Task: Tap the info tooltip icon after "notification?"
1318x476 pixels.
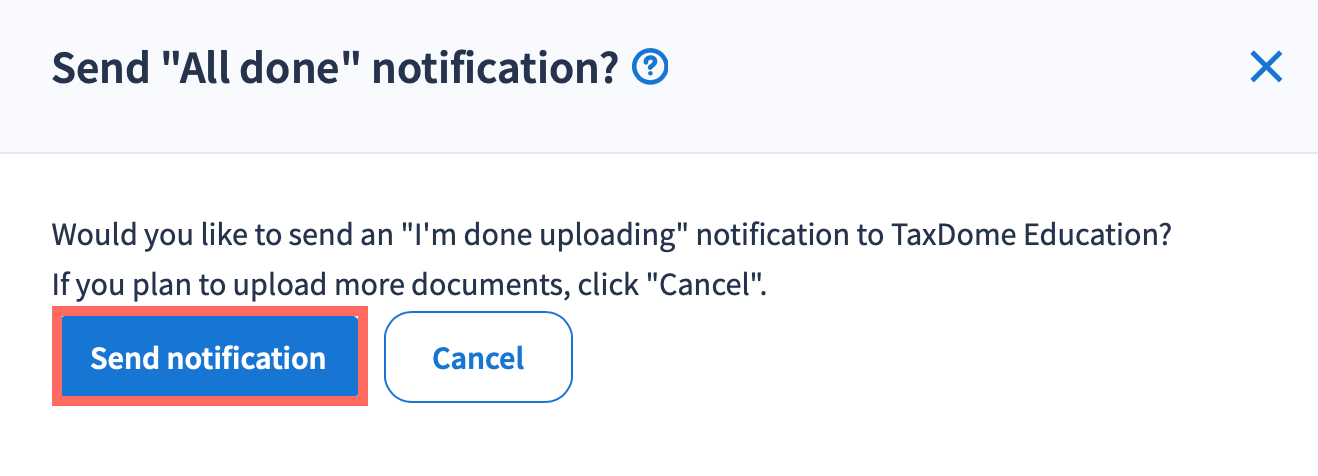Action: point(651,68)
